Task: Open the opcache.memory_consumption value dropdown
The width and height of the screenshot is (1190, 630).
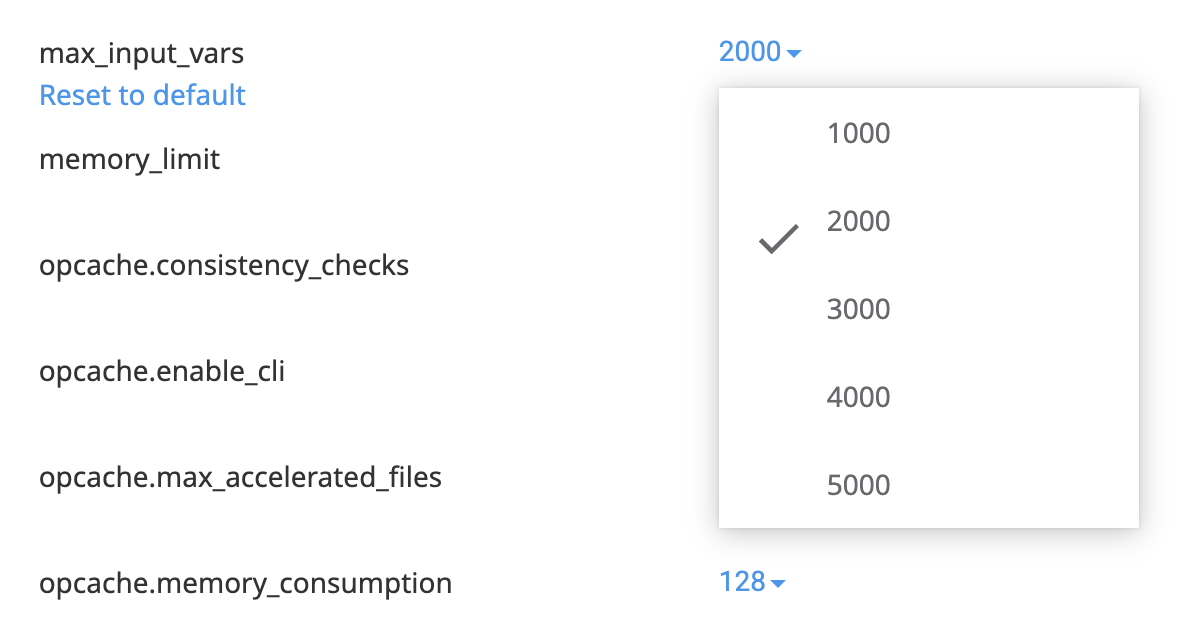Action: point(750,582)
